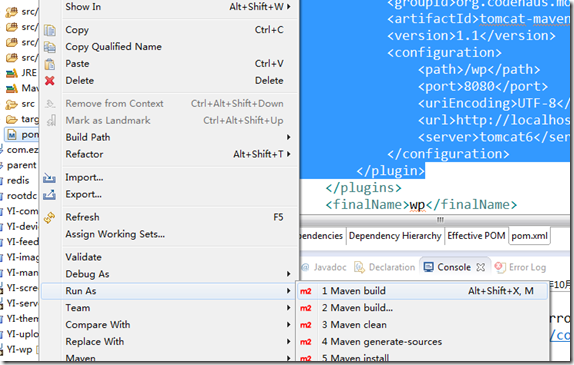Viewport: 574px width, 365px height.
Task: Click the <version>1.1</version> line
Action: (x=471, y=36)
